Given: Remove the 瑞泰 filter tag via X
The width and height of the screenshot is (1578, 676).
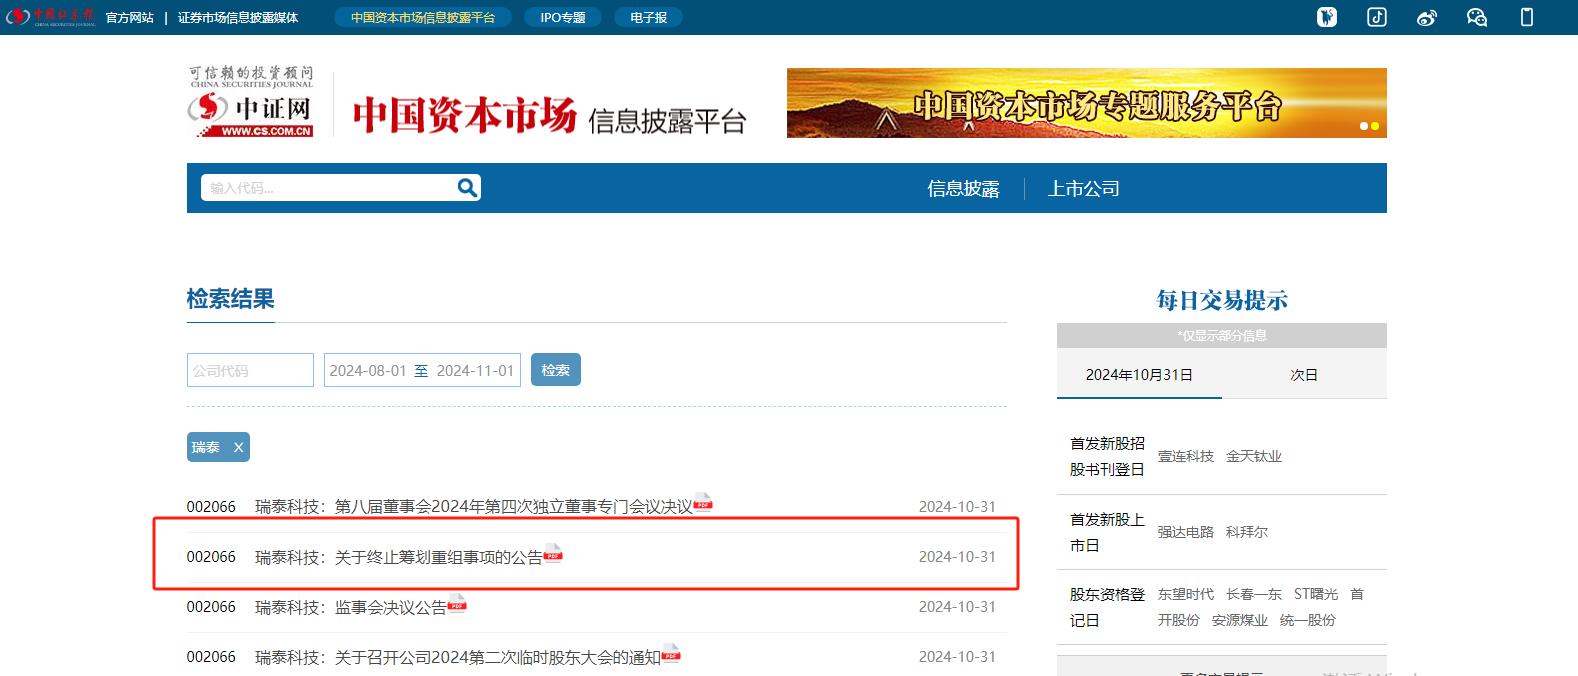Looking at the screenshot, I should [238, 447].
